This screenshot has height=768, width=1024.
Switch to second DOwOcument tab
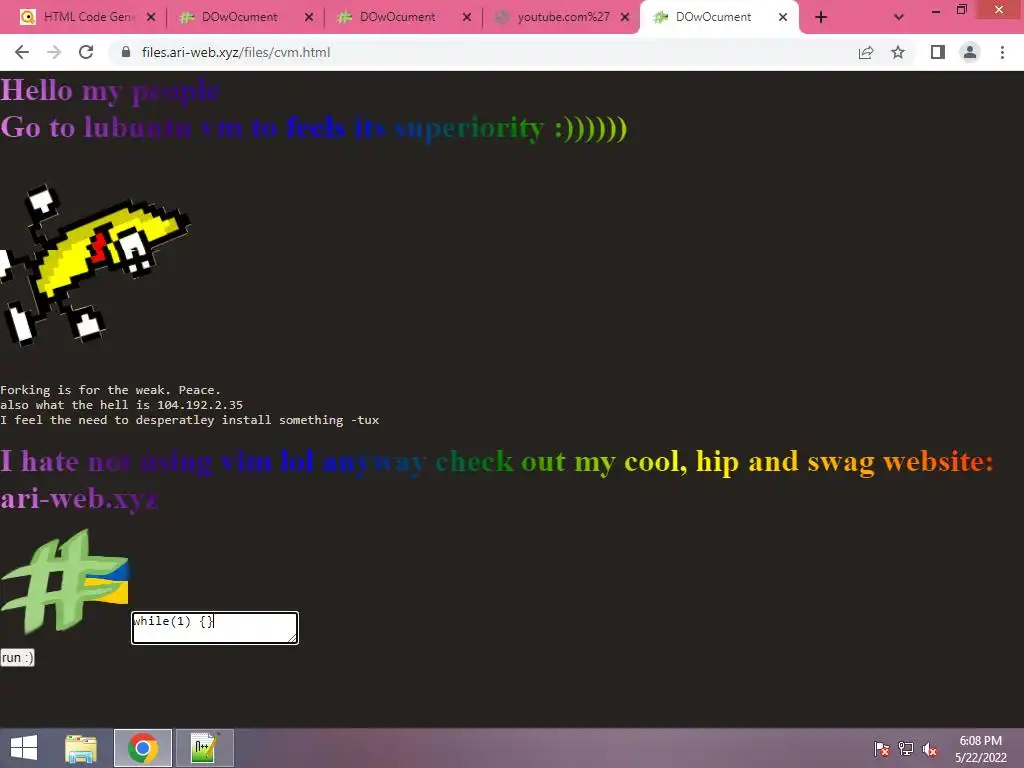coord(240,17)
